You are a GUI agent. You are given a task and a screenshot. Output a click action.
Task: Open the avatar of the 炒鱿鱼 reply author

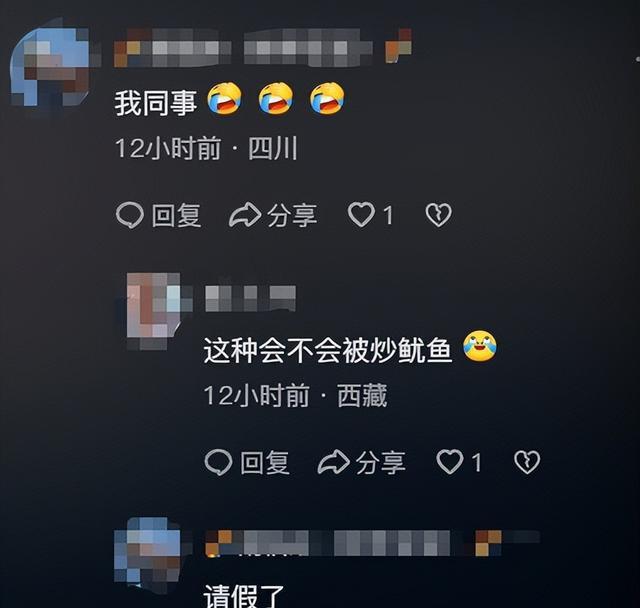[x=153, y=311]
